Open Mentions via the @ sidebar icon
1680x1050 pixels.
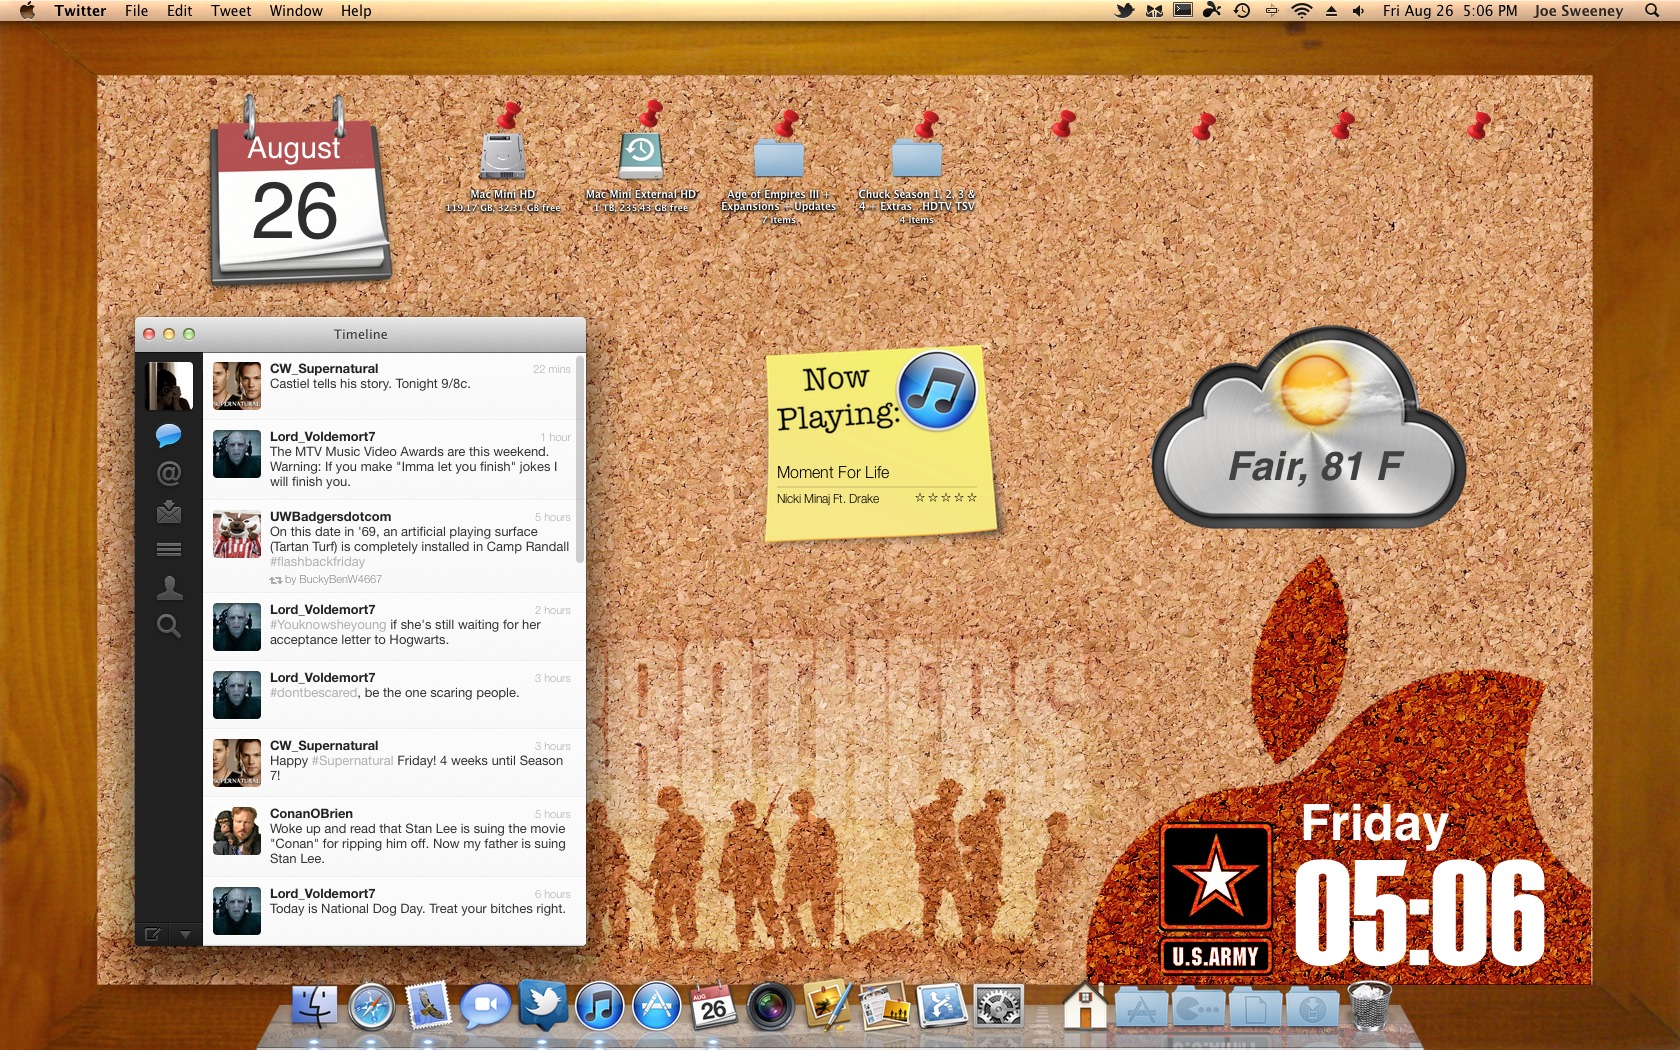[x=168, y=473]
